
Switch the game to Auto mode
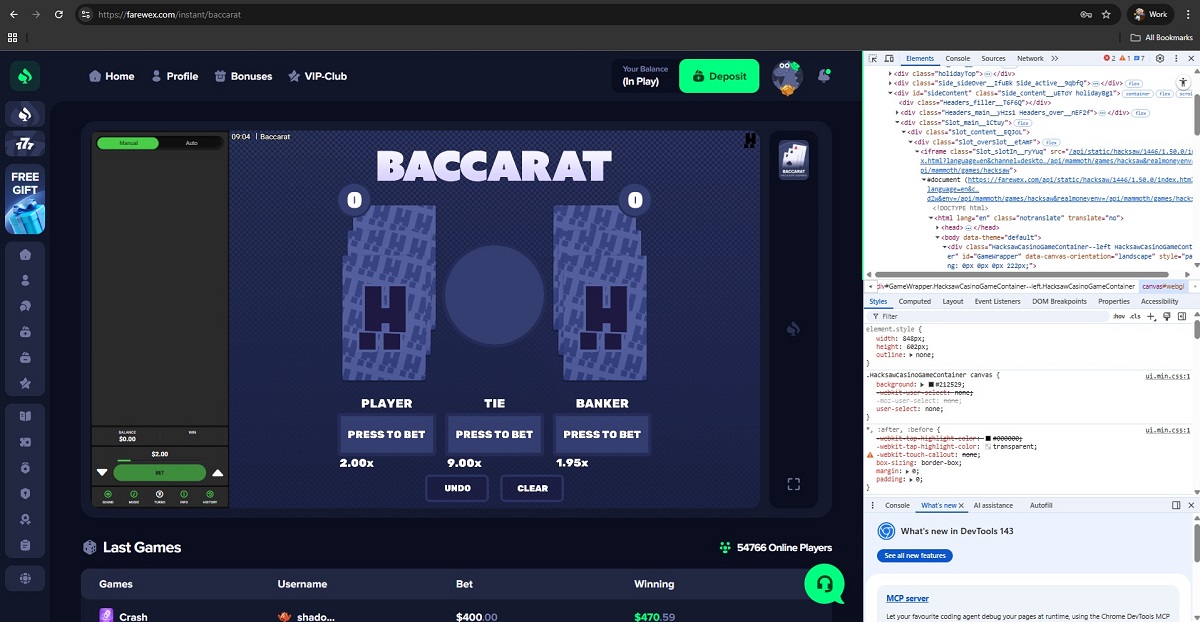(192, 143)
